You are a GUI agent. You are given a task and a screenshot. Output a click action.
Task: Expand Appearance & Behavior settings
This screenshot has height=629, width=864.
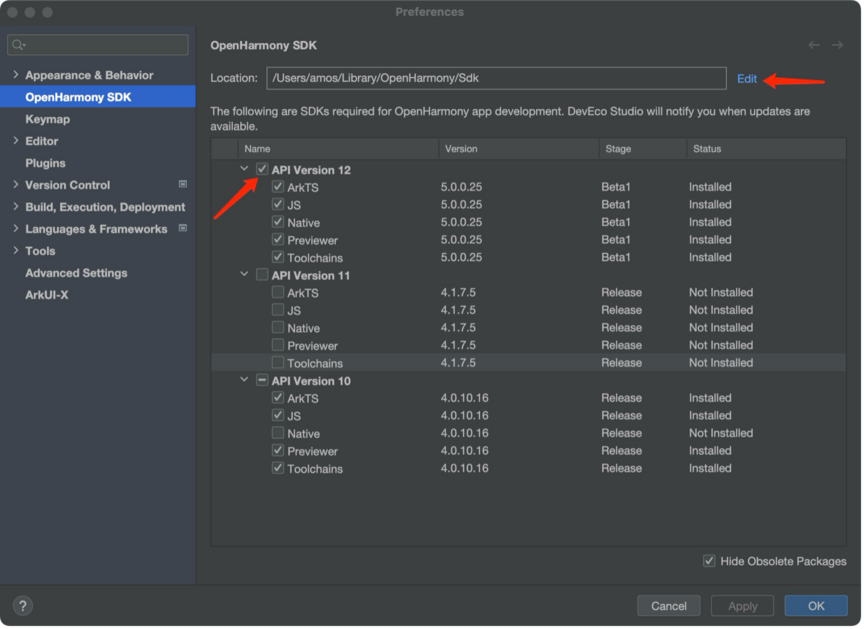click(15, 75)
